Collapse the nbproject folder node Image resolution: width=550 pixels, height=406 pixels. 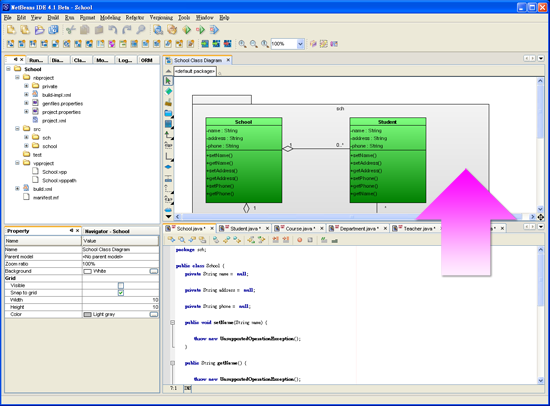point(17,78)
